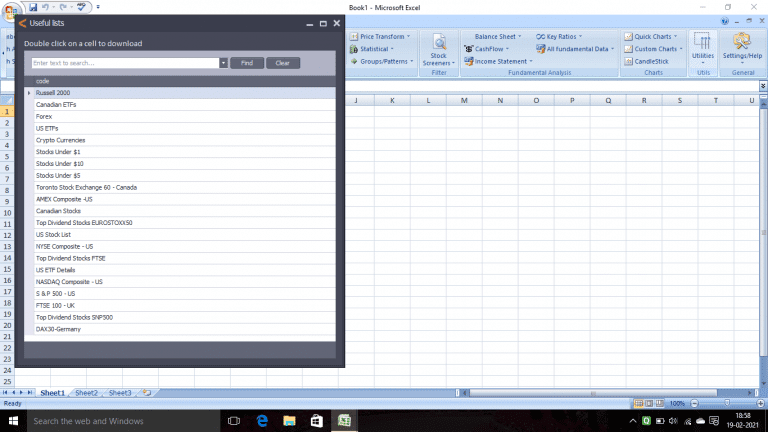Image resolution: width=768 pixels, height=432 pixels.
Task: Select Top Dividend Stocks FTSE row
Action: 185,258
